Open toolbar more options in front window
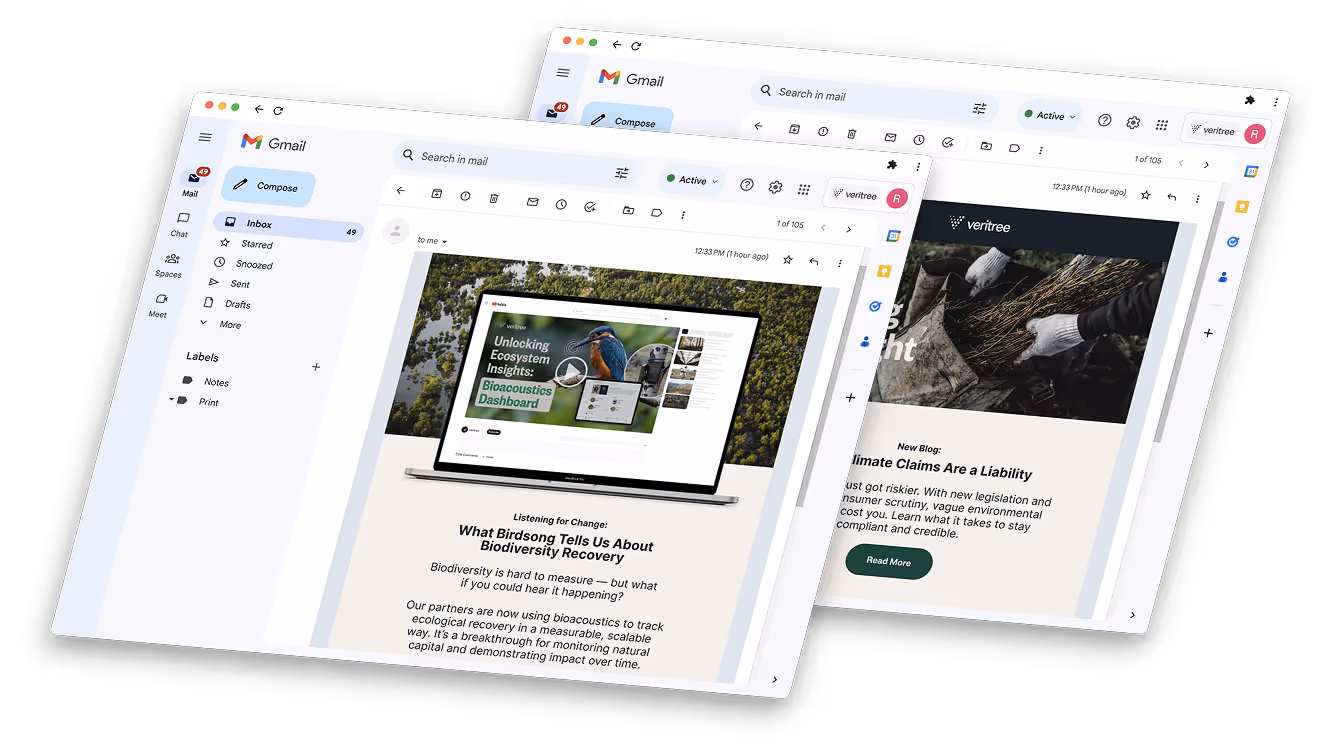The image size is (1334, 749). coord(683,214)
